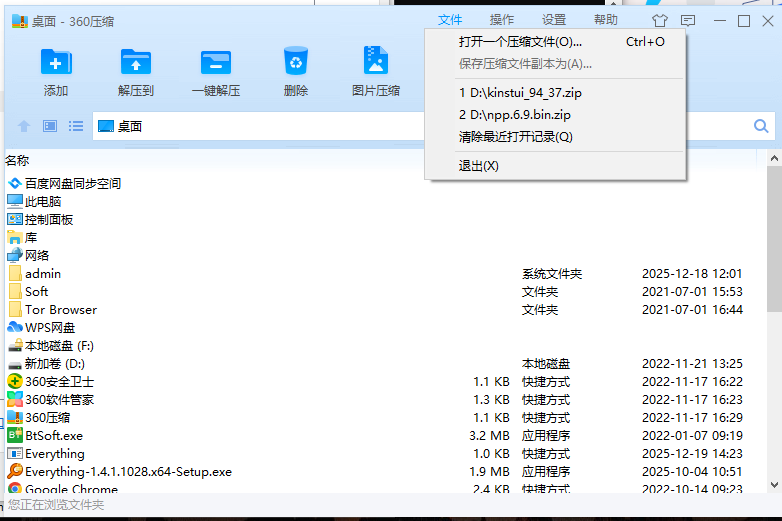Click the search magnifier icon
This screenshot has width=782, height=521.
761,126
